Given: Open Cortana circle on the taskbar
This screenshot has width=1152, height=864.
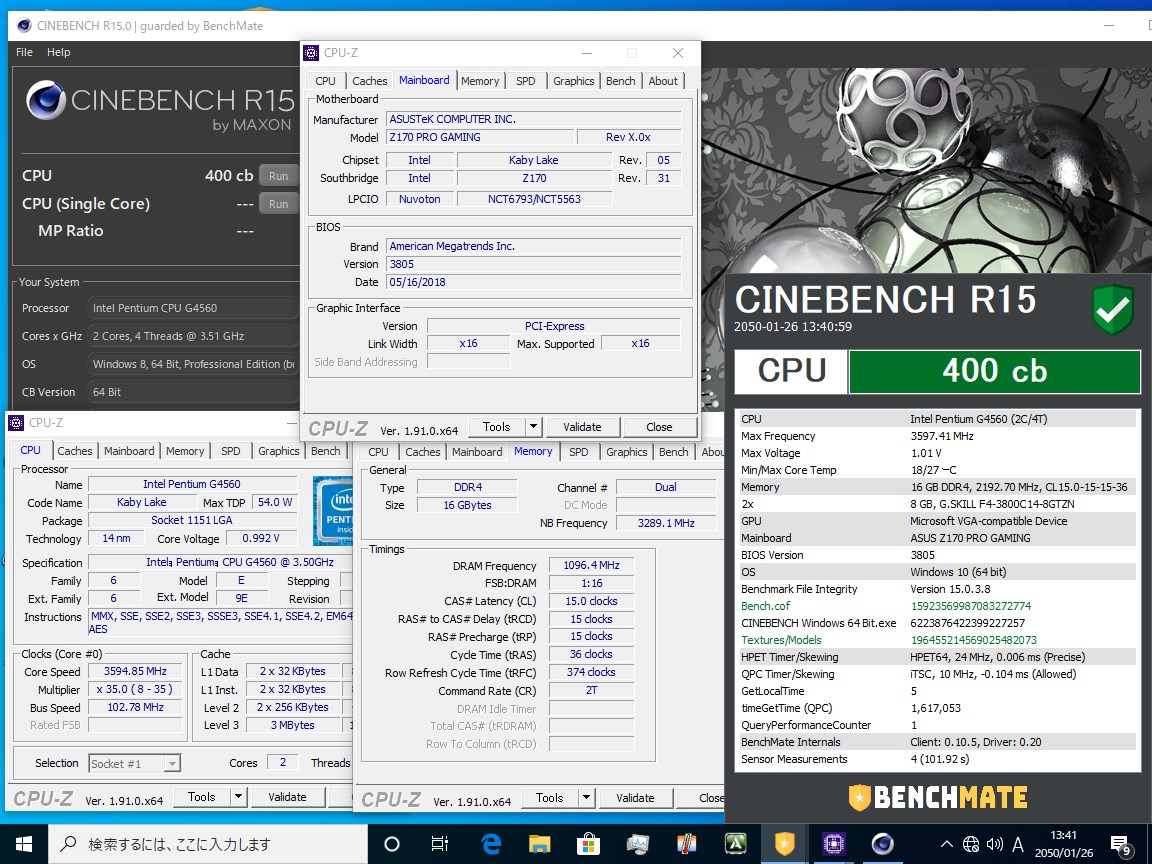Looking at the screenshot, I should (x=392, y=844).
